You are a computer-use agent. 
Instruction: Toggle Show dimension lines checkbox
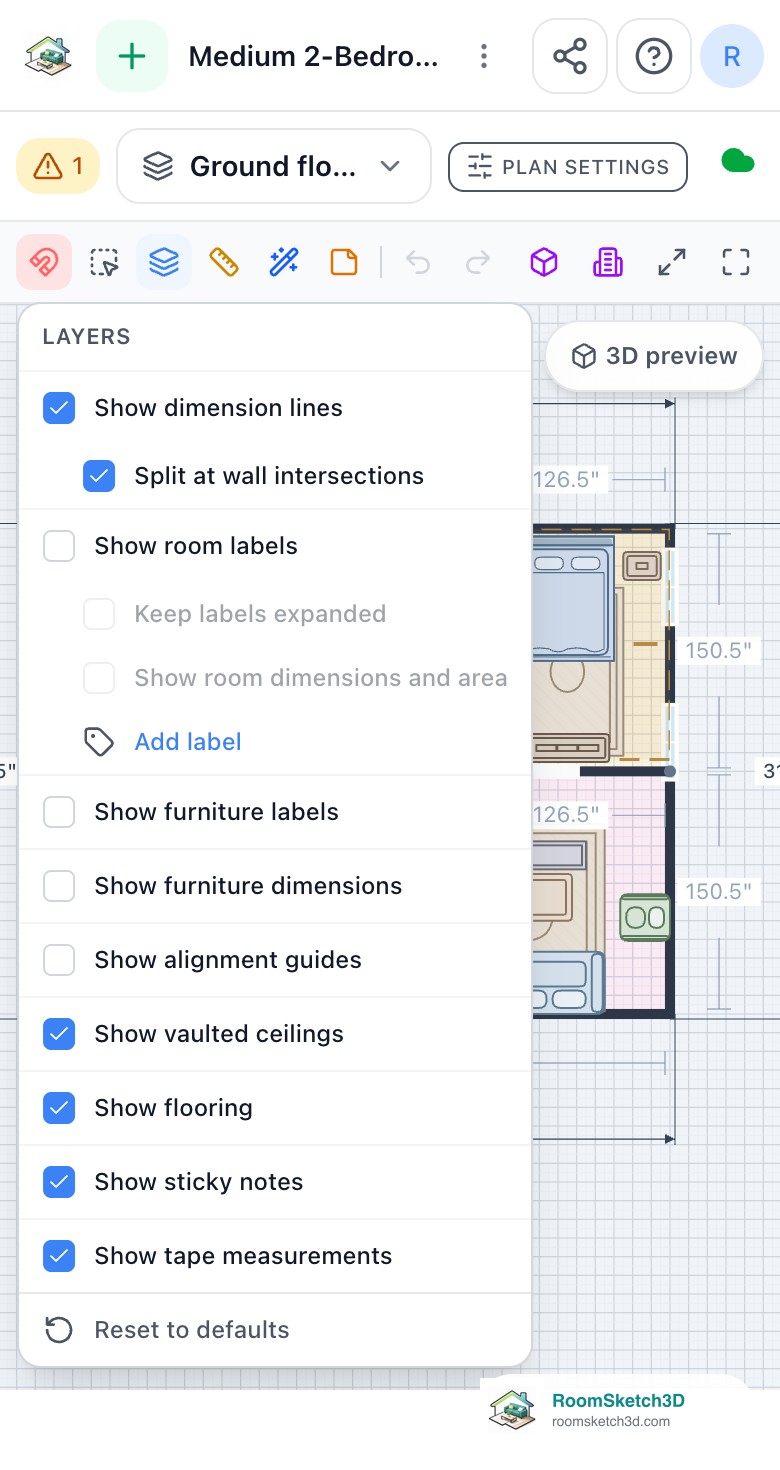tap(59, 408)
